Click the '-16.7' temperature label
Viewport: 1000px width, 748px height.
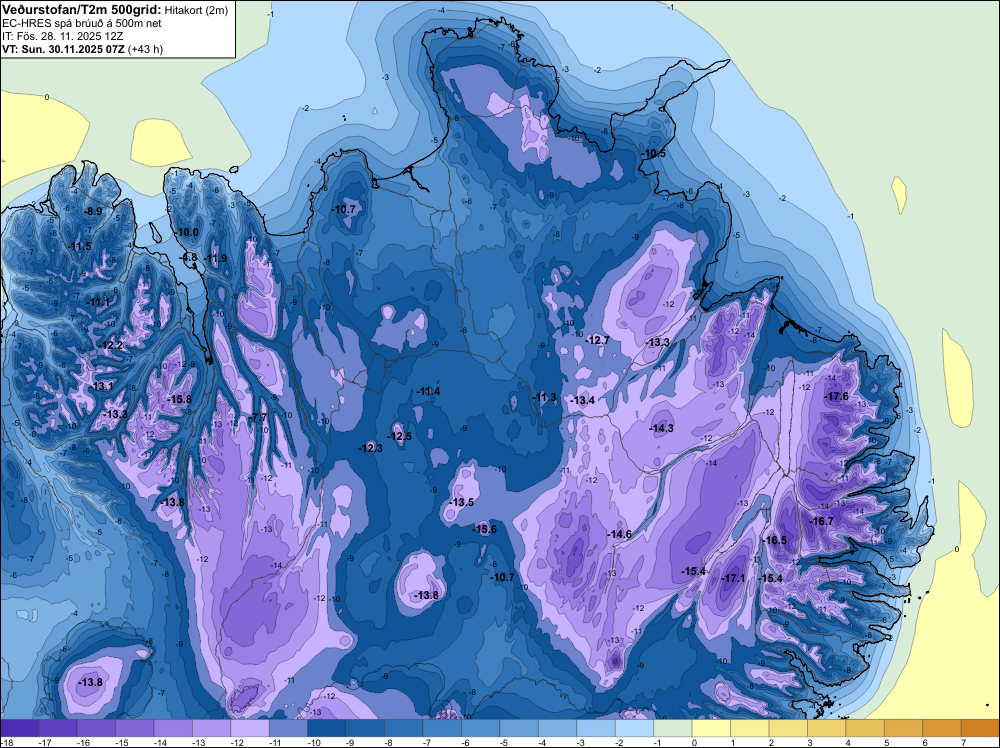(821, 521)
